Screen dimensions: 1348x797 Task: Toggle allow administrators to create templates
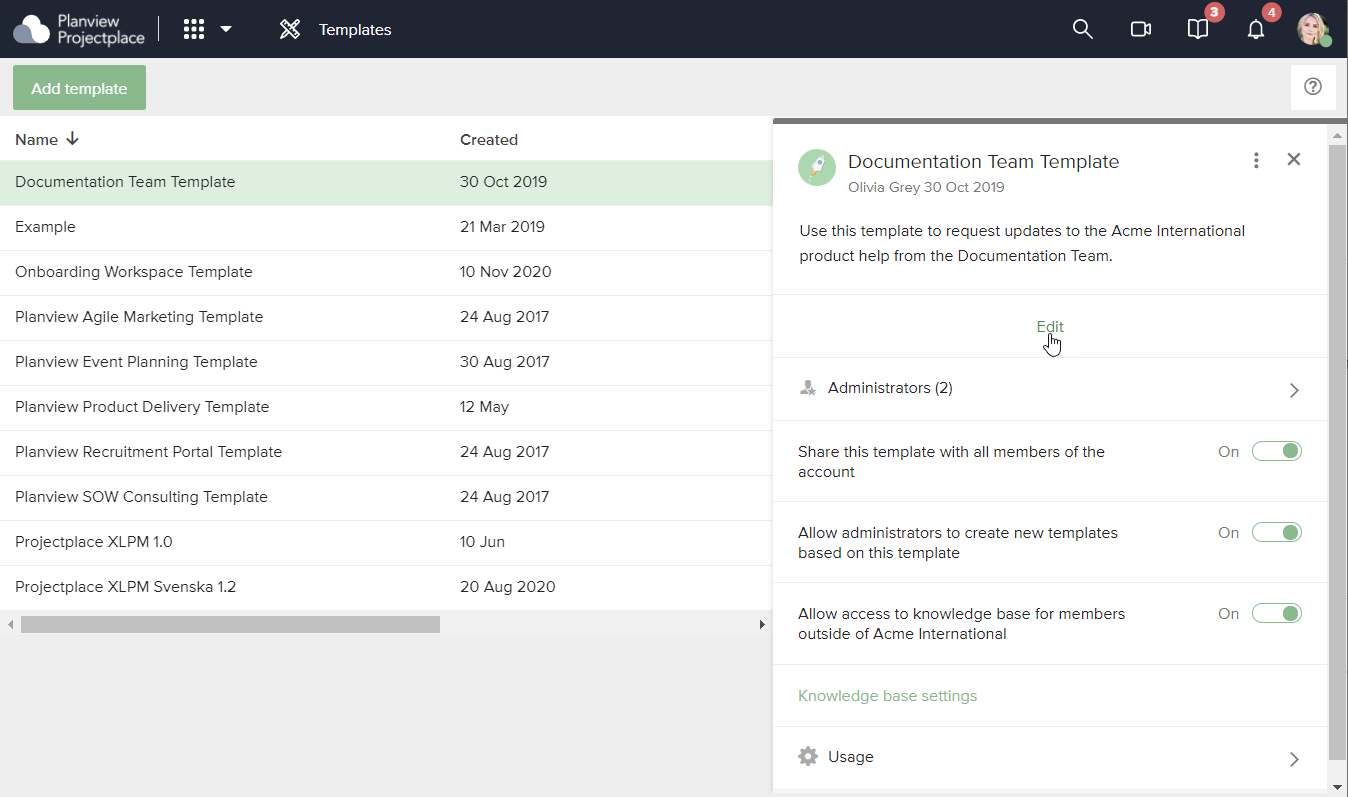(1277, 532)
